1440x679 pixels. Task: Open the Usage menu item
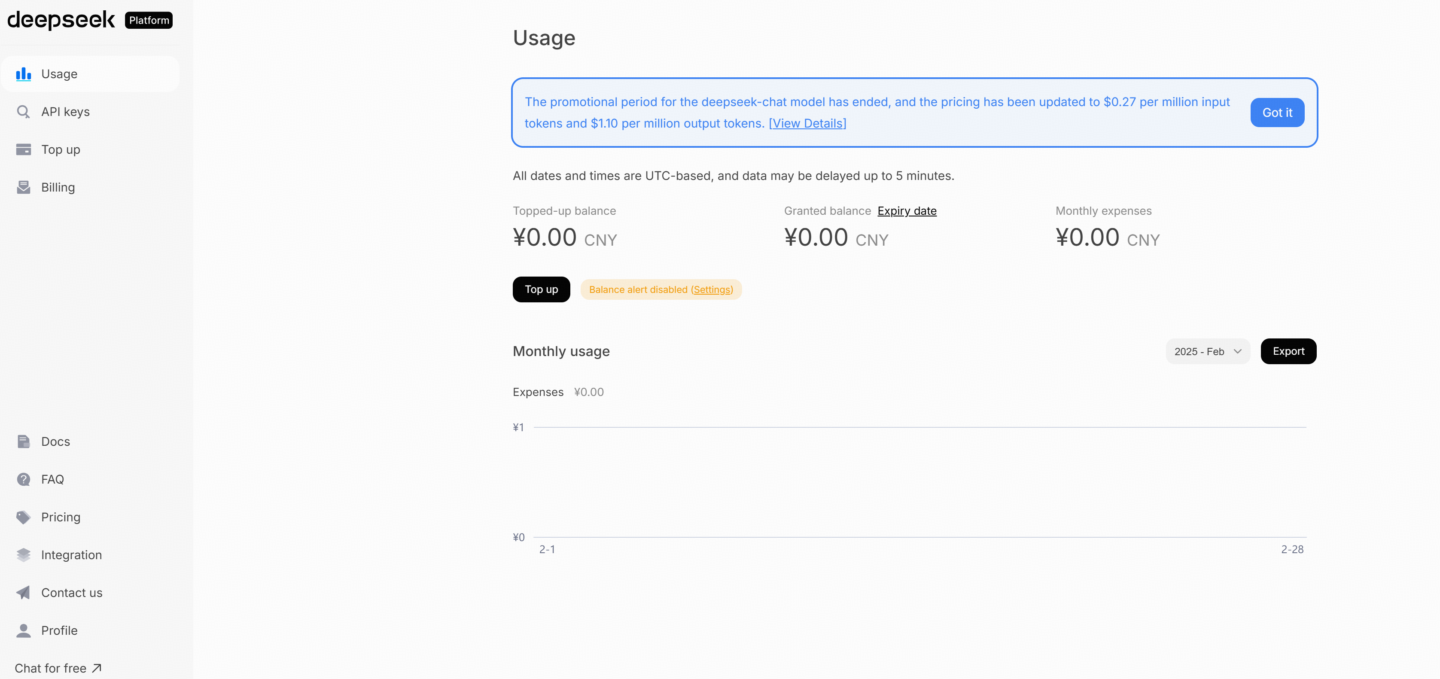(x=90, y=74)
